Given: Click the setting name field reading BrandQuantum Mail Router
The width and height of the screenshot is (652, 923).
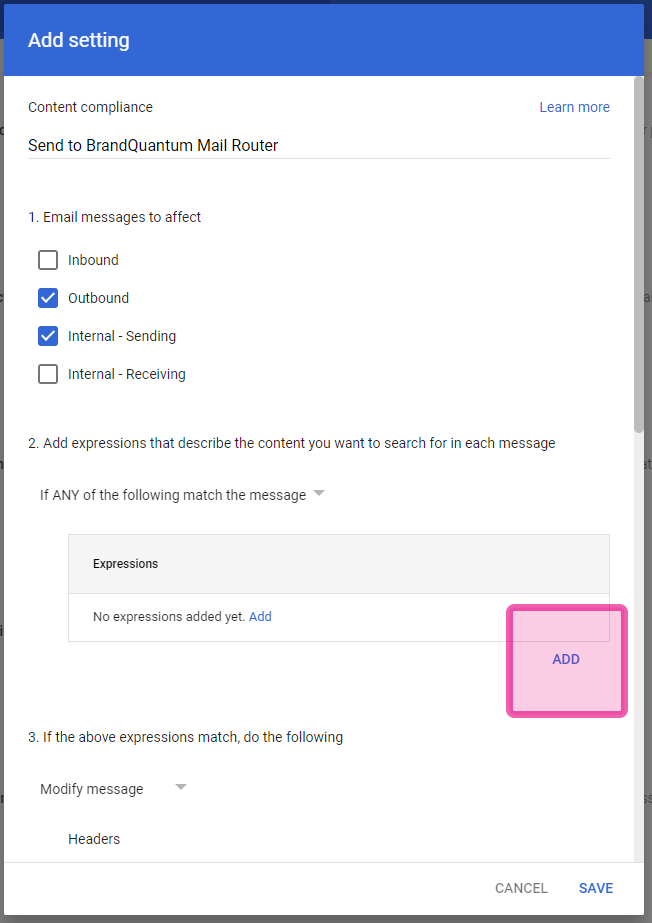Looking at the screenshot, I should click(318, 145).
